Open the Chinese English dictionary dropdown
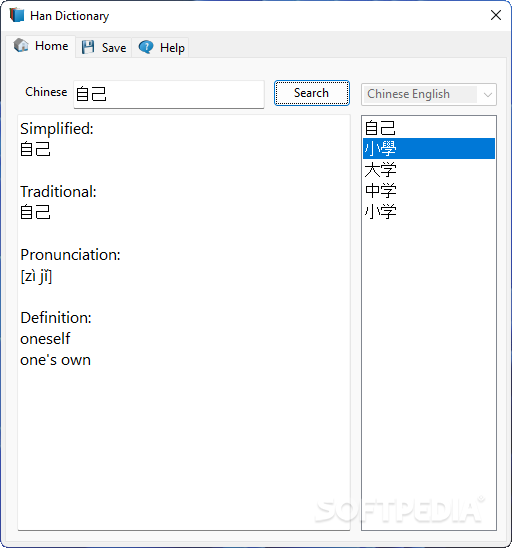 (429, 94)
